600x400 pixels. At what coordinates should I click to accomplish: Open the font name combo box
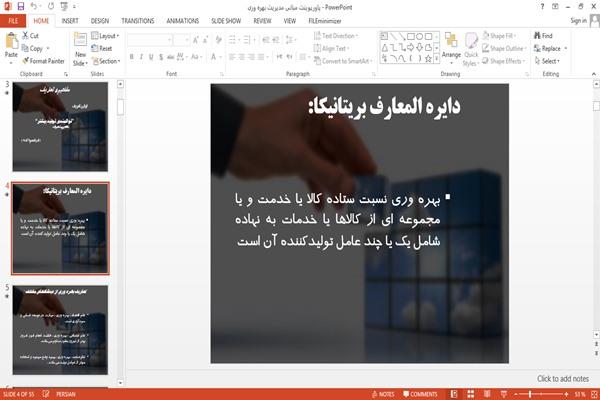pos(149,39)
